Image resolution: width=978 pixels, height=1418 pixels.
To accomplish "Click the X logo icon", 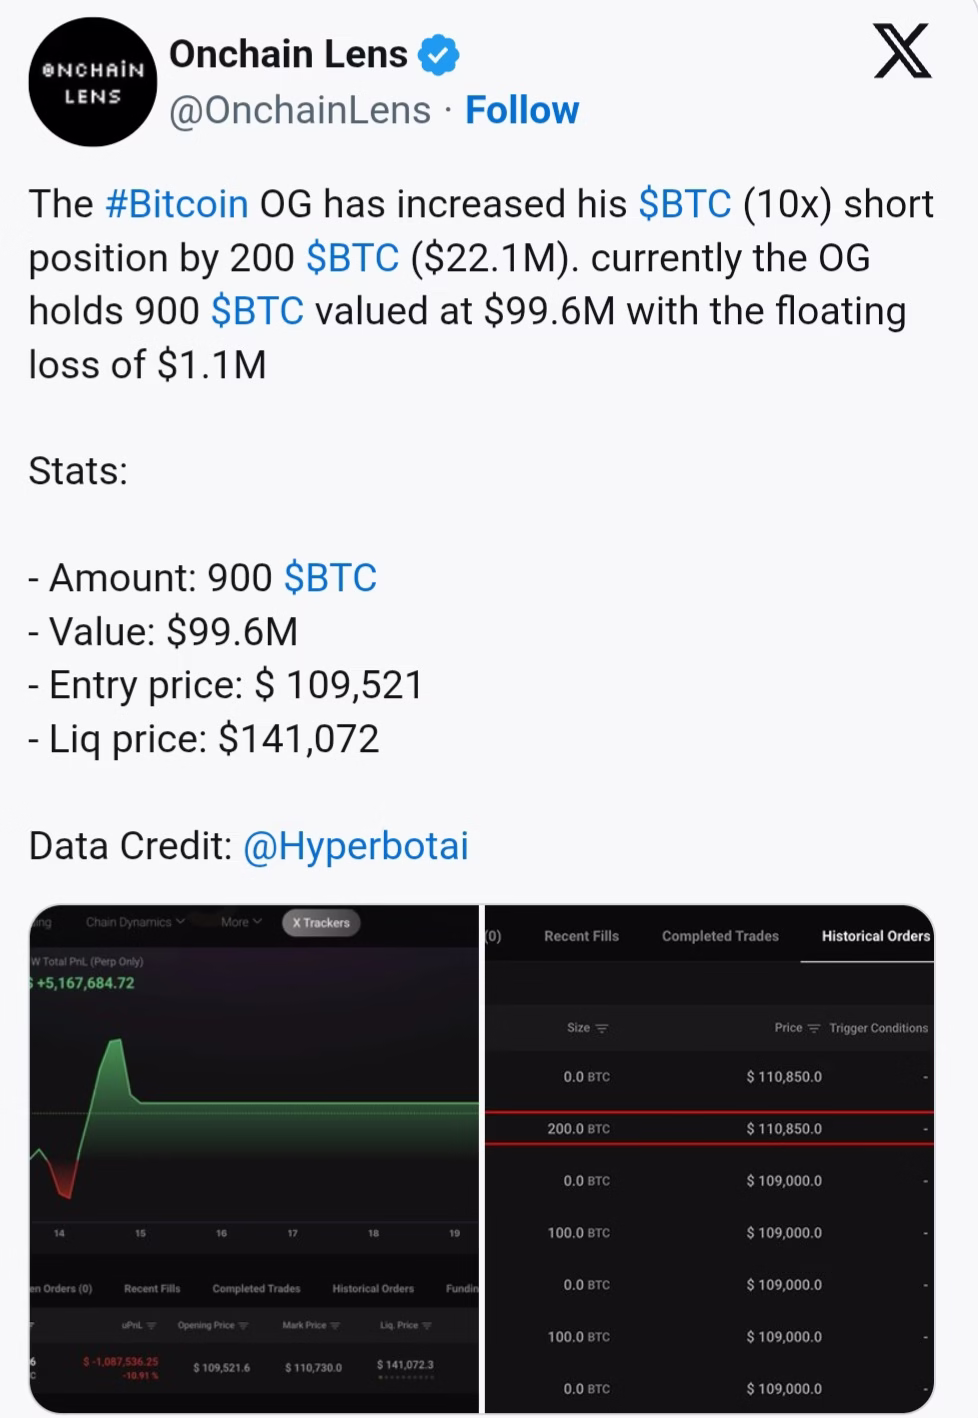I will click(902, 52).
